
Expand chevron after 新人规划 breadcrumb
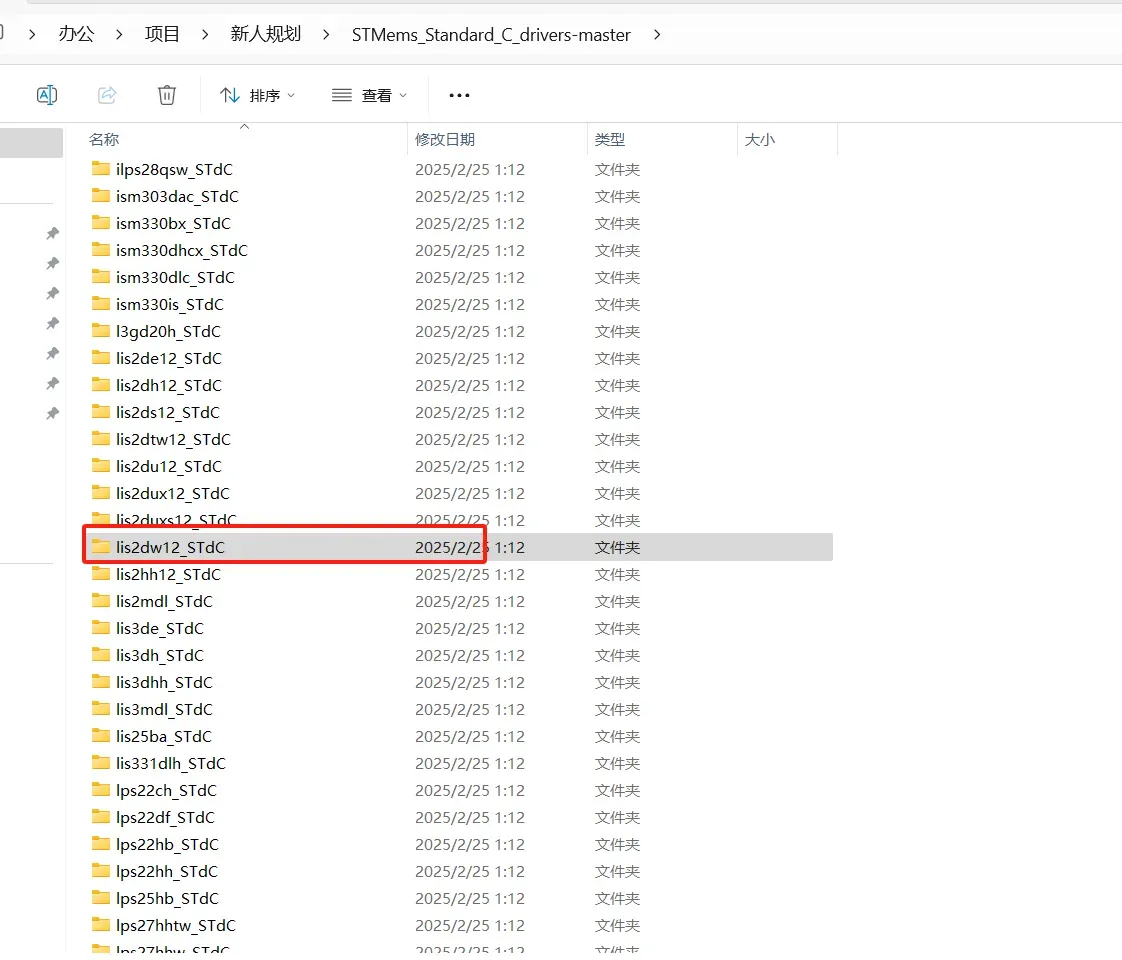pyautogui.click(x=326, y=34)
